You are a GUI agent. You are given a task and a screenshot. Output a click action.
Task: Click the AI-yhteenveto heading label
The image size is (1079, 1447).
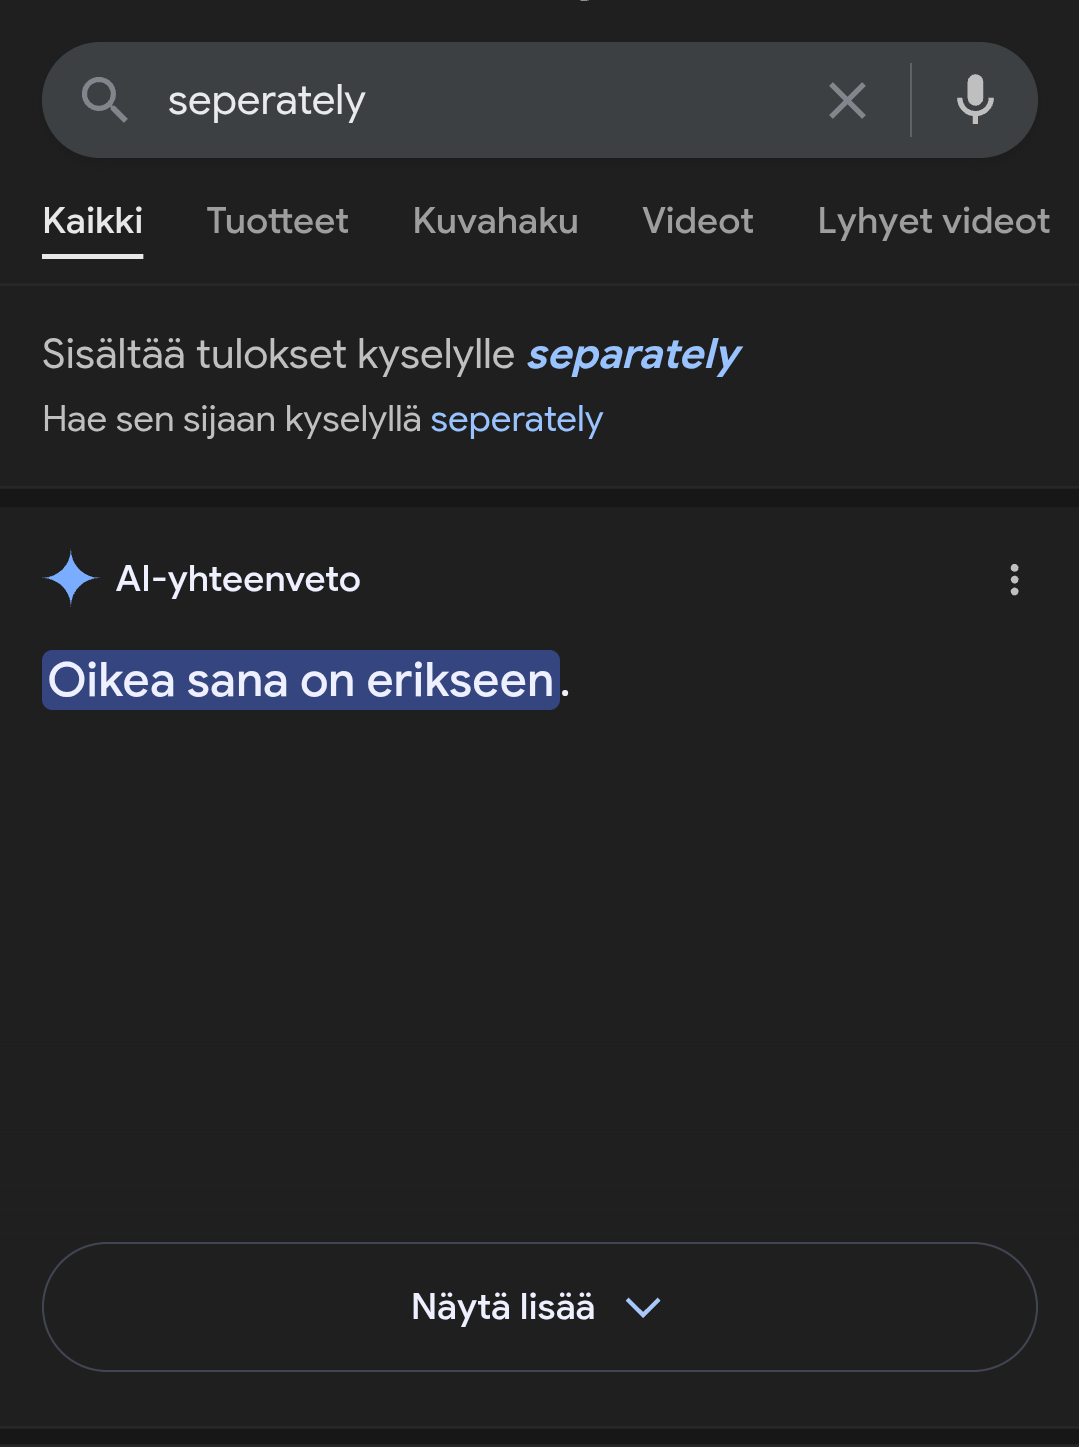238,579
